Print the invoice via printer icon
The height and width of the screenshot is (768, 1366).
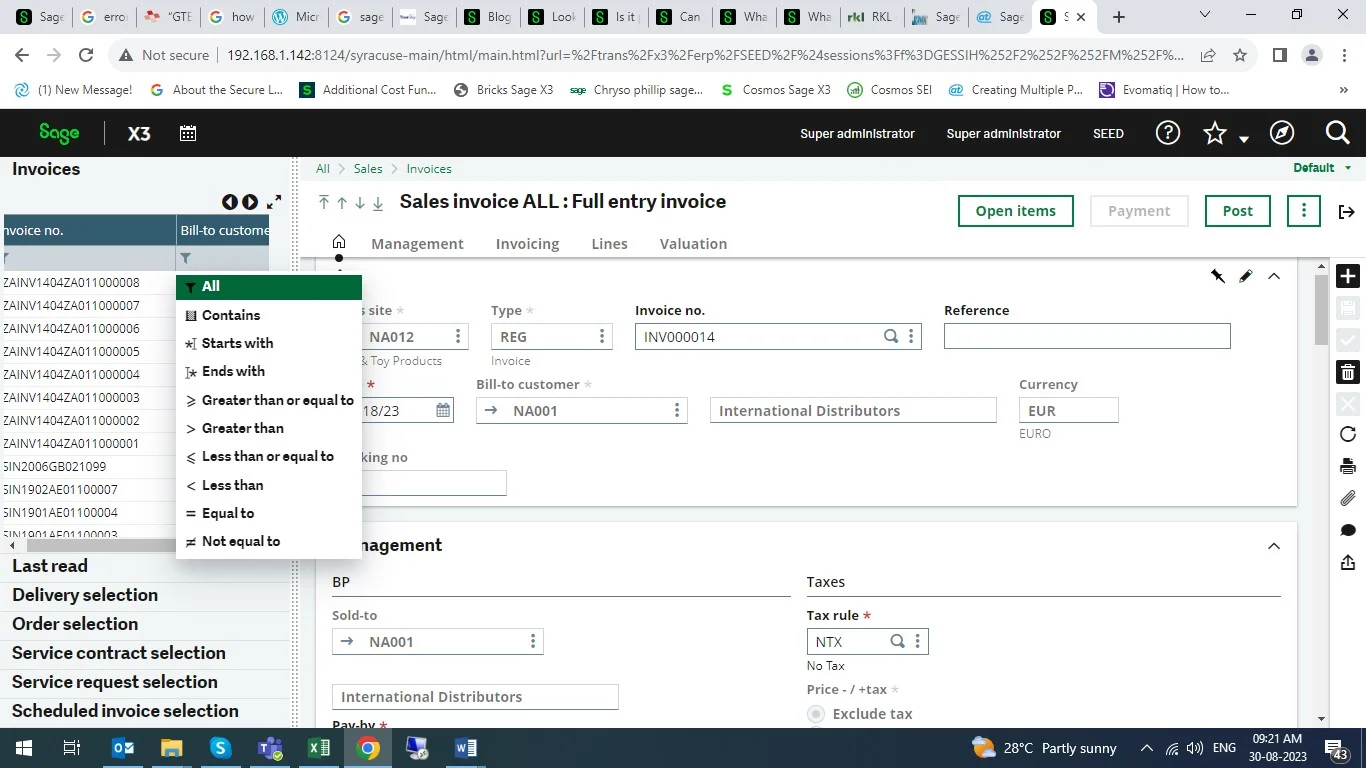click(x=1348, y=466)
